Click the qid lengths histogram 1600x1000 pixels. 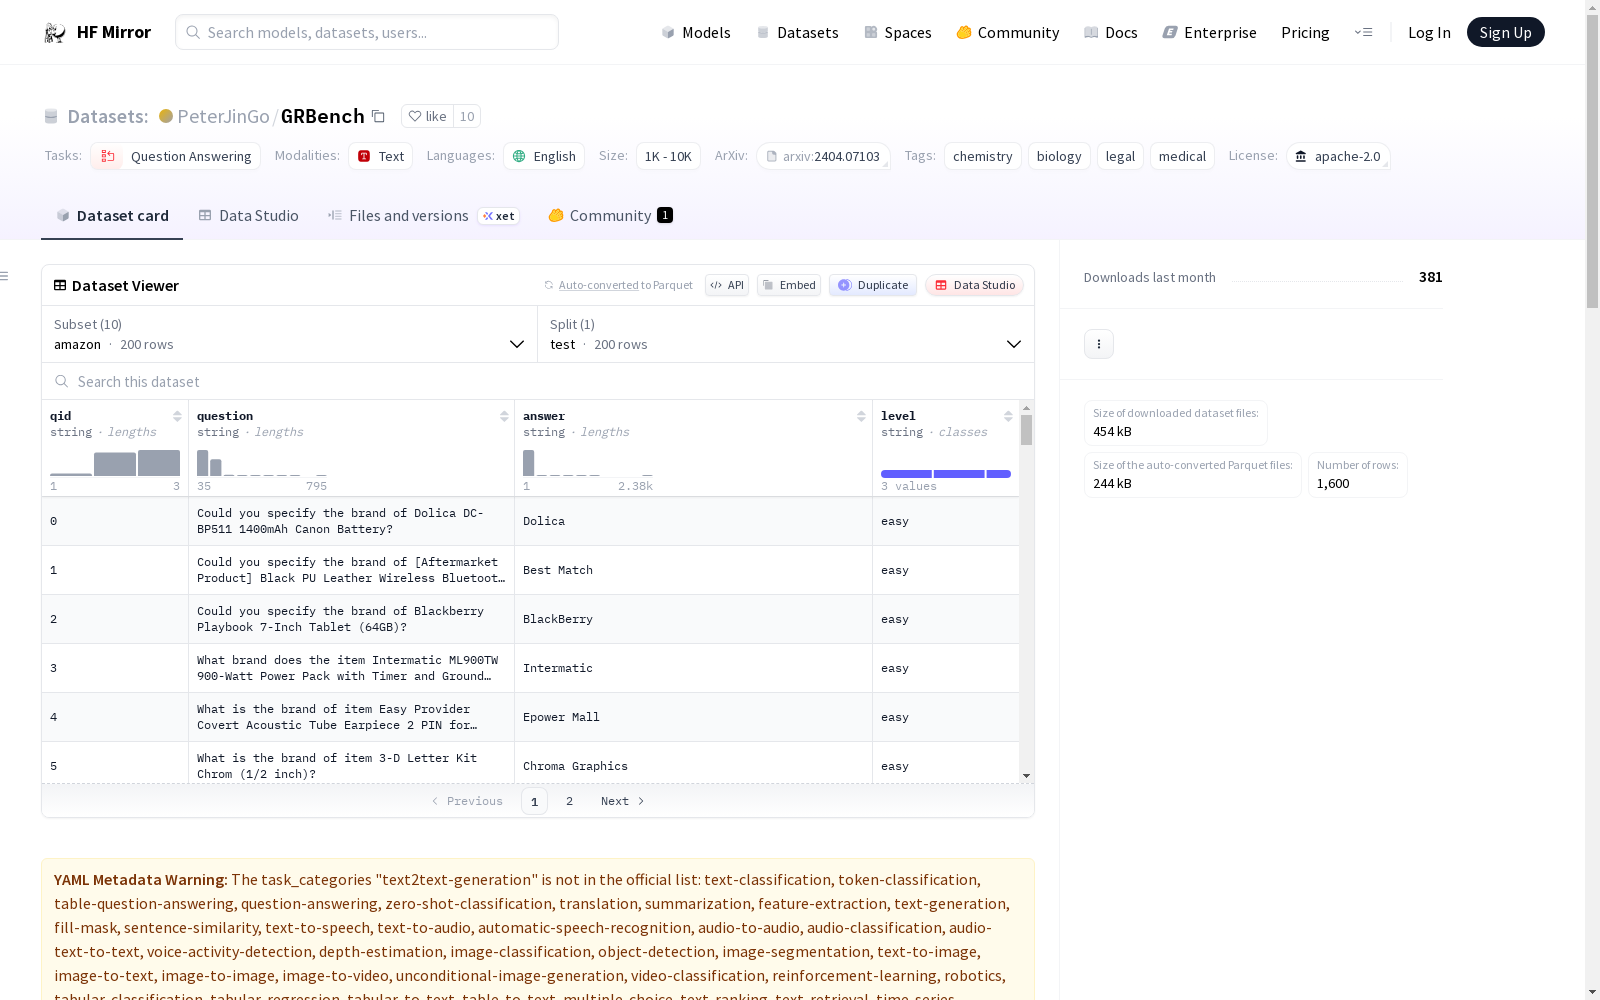tap(115, 463)
